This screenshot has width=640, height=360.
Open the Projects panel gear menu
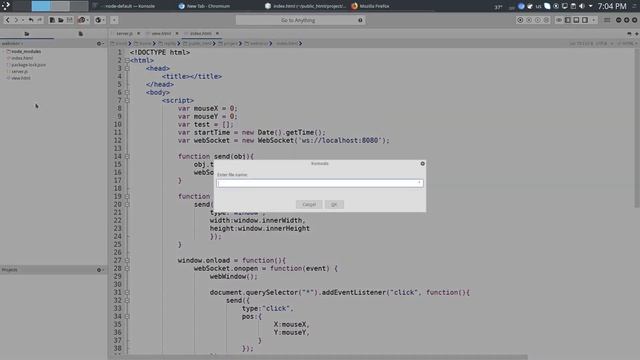tap(99, 270)
